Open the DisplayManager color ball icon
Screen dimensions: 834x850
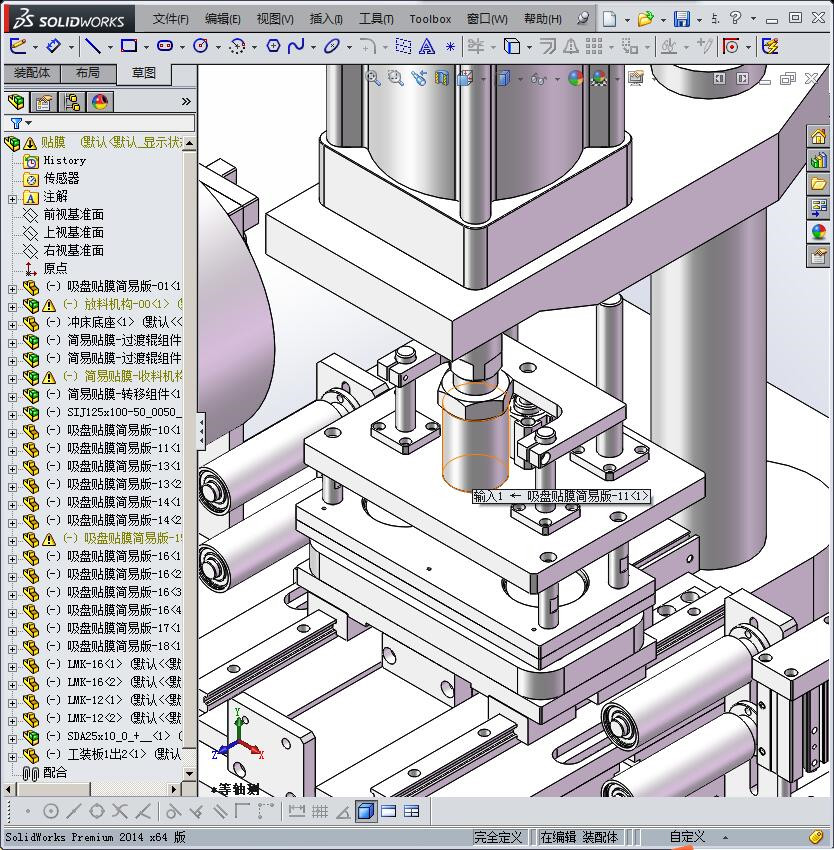point(100,102)
